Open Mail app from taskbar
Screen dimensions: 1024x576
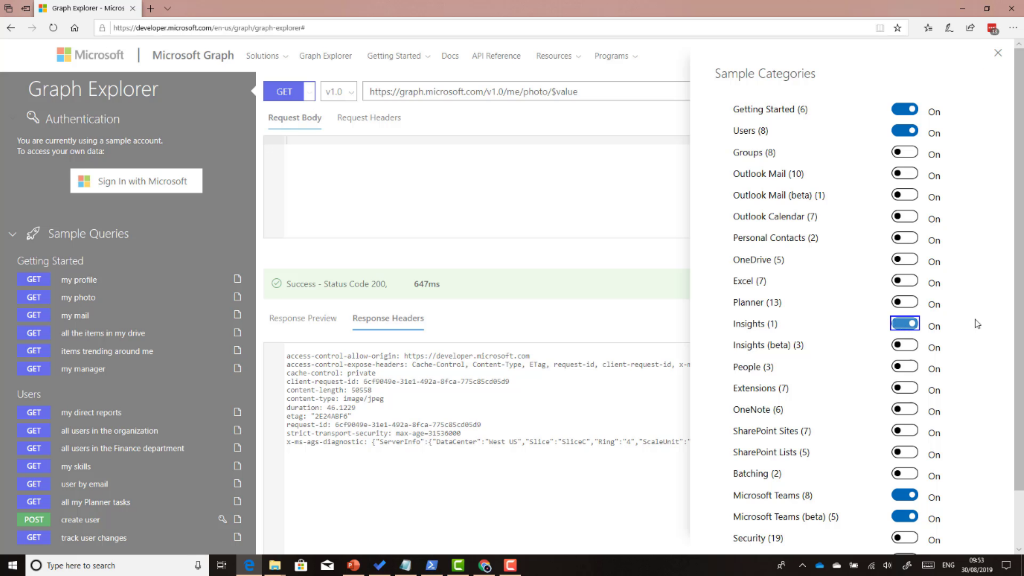pyautogui.click(x=327, y=565)
